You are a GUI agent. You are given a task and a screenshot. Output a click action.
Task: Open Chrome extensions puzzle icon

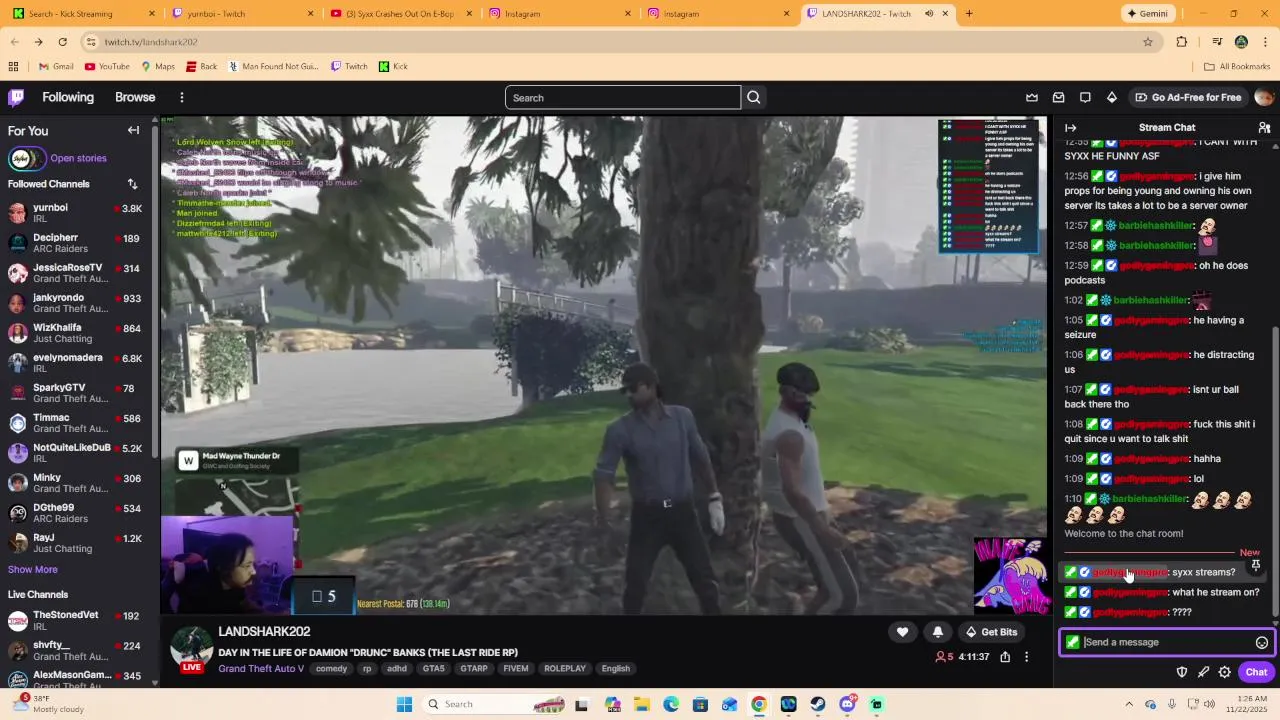click(x=1182, y=42)
